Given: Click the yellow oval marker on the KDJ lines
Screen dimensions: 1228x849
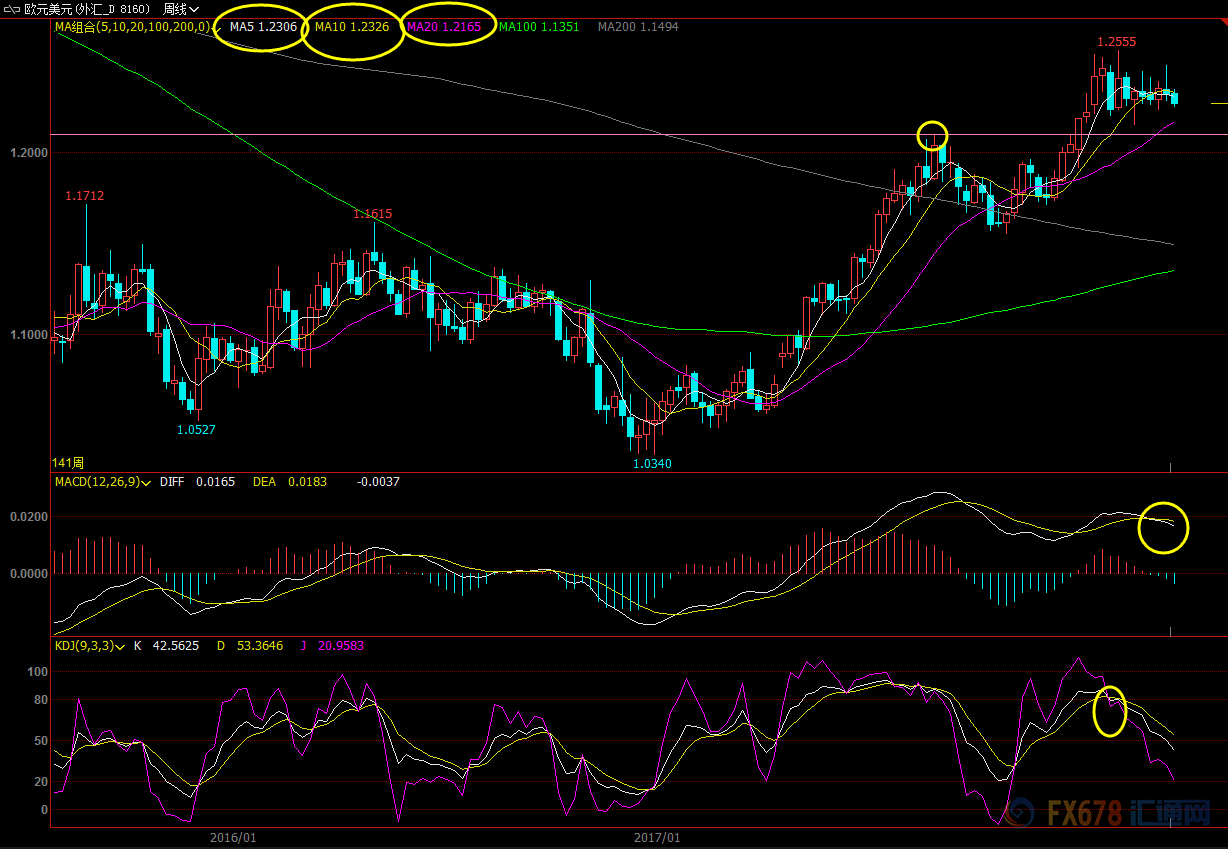Looking at the screenshot, I should coord(1110,711).
